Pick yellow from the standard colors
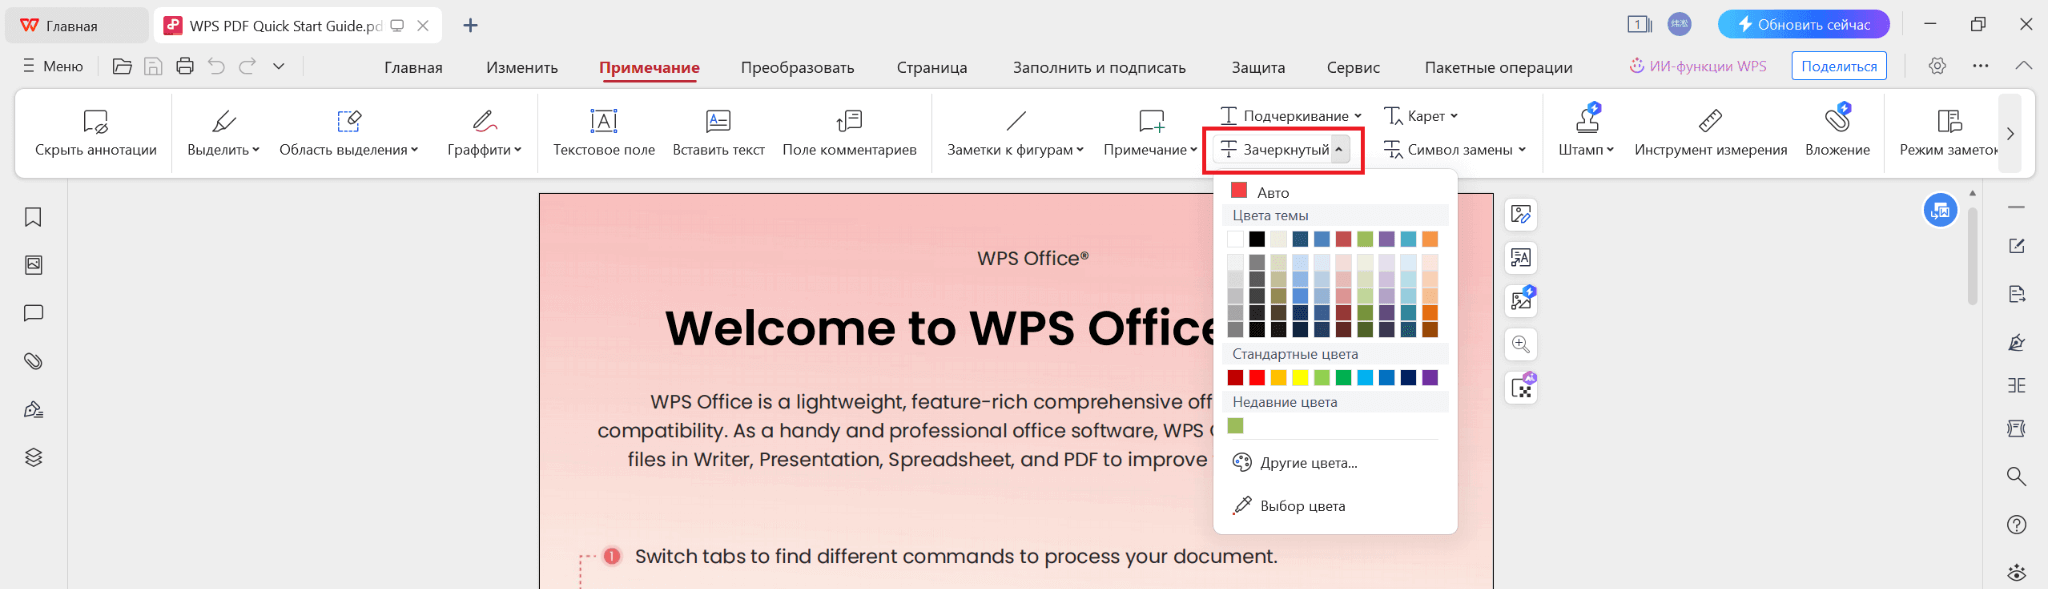Image resolution: width=2048 pixels, height=589 pixels. tap(1300, 378)
